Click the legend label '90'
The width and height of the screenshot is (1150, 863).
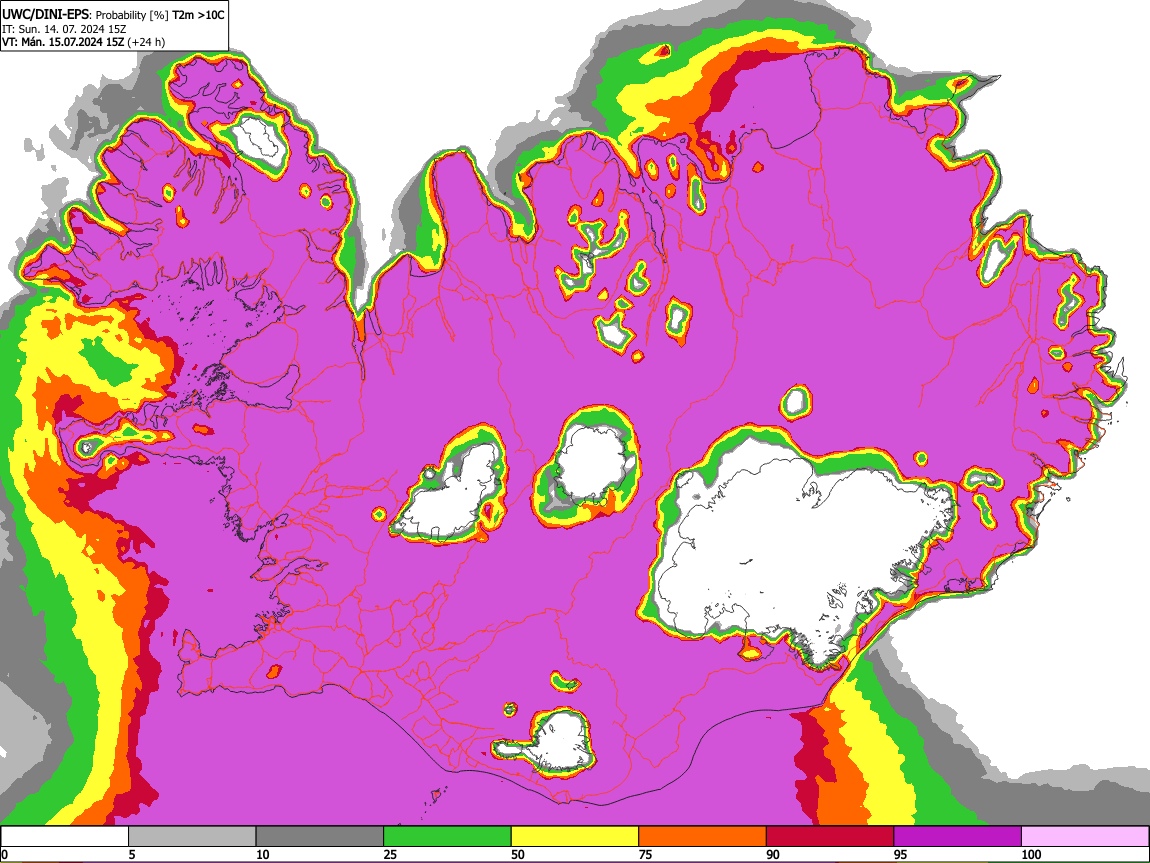tap(773, 854)
